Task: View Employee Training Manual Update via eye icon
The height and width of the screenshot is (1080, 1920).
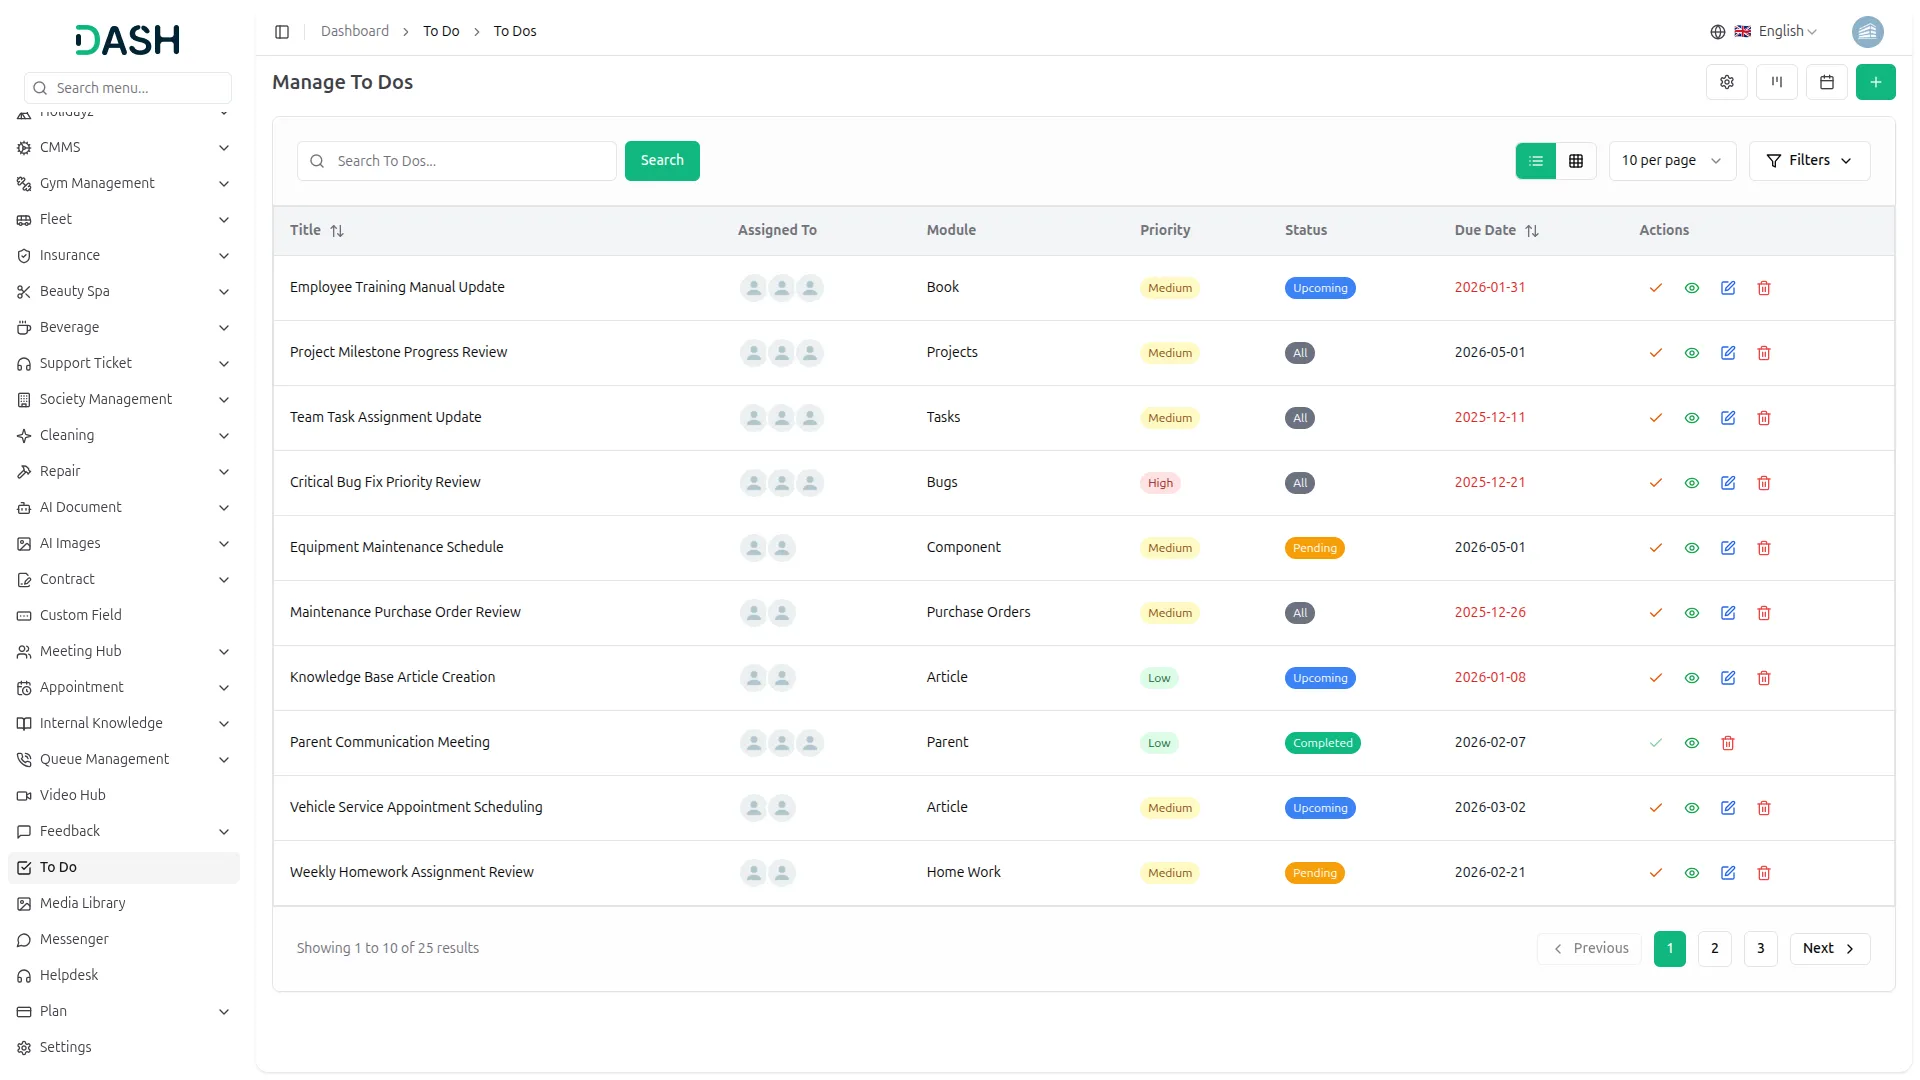Action: [x=1691, y=288]
